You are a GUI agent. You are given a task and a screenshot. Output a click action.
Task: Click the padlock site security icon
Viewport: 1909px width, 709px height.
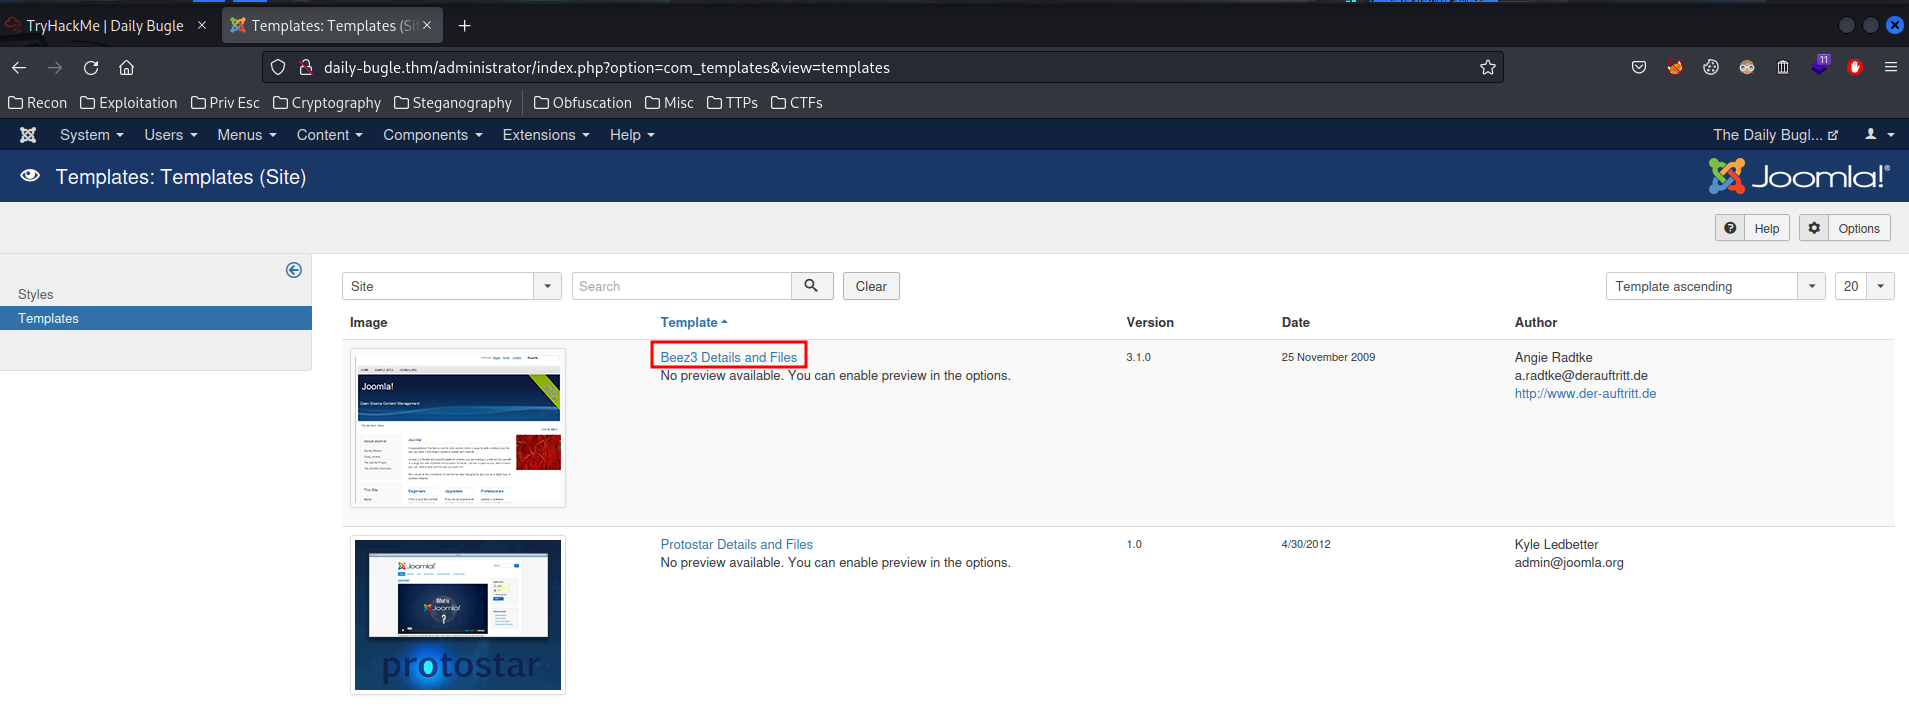pos(306,67)
